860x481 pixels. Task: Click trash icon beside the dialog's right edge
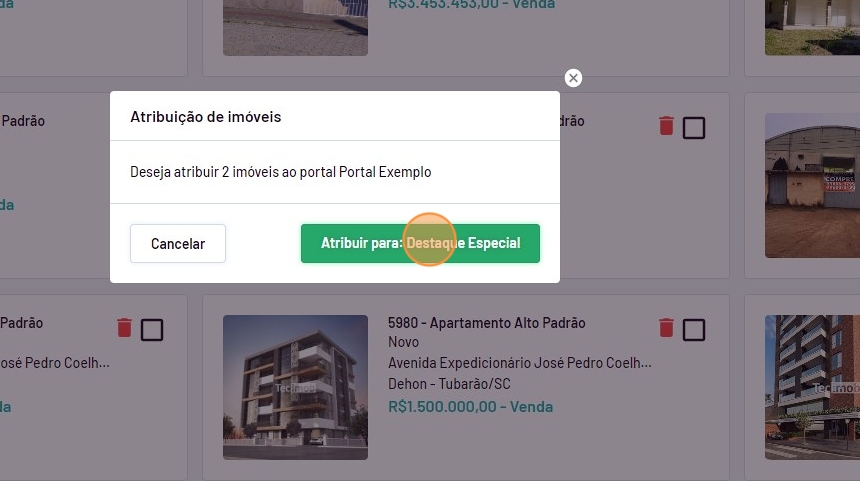coord(666,126)
